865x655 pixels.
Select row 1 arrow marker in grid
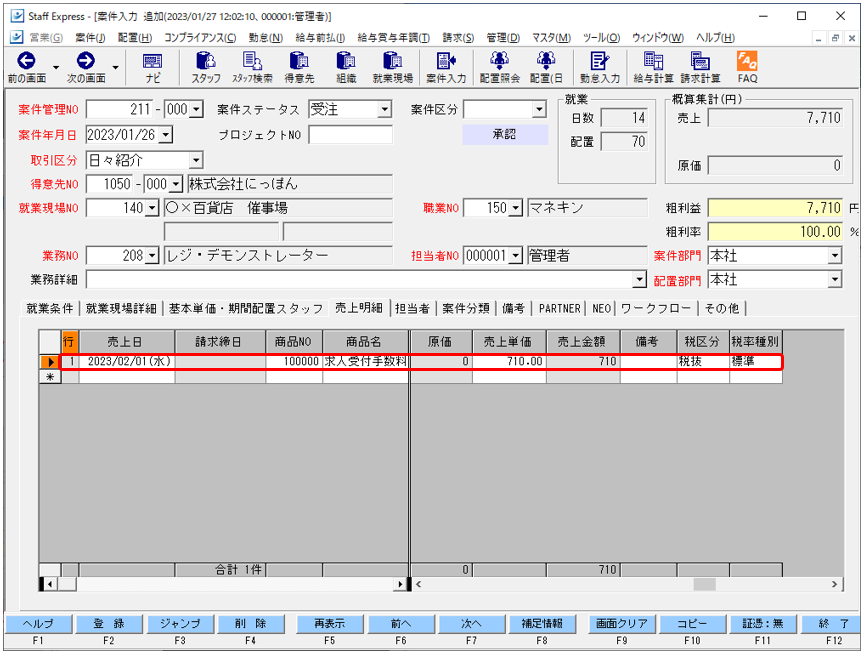click(x=50, y=362)
